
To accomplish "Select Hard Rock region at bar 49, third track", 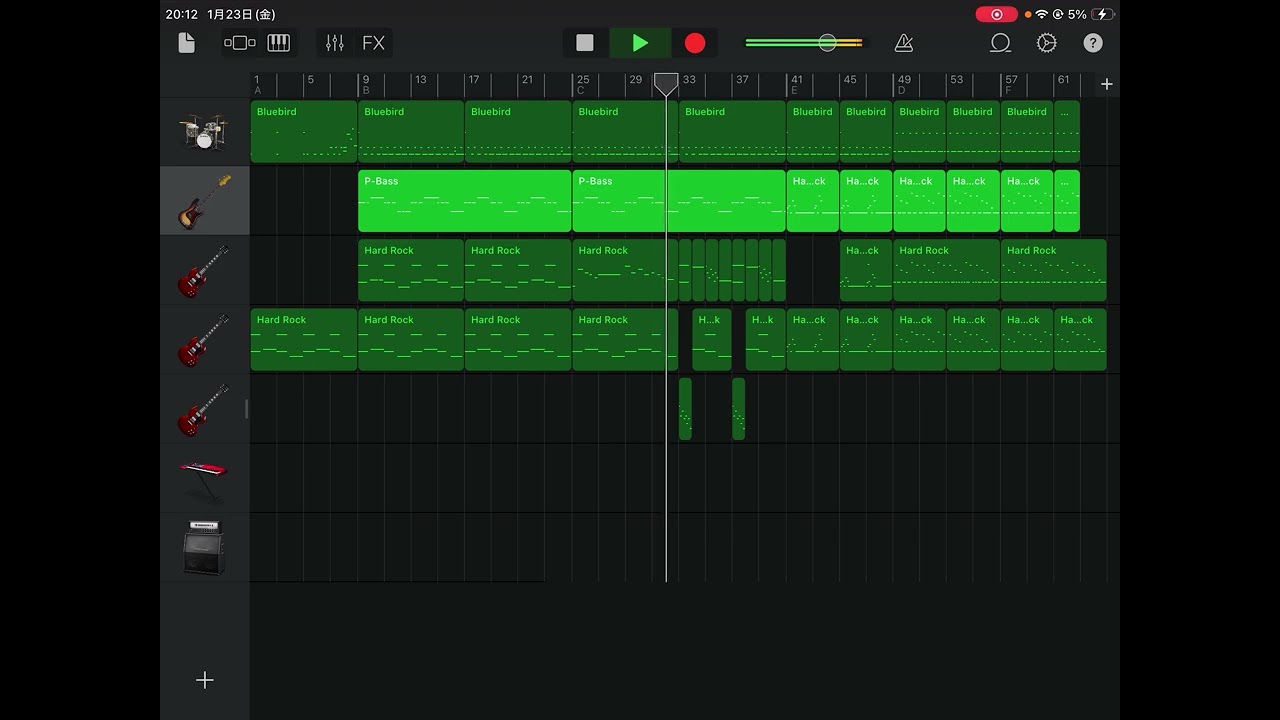I will pyautogui.click(x=946, y=270).
